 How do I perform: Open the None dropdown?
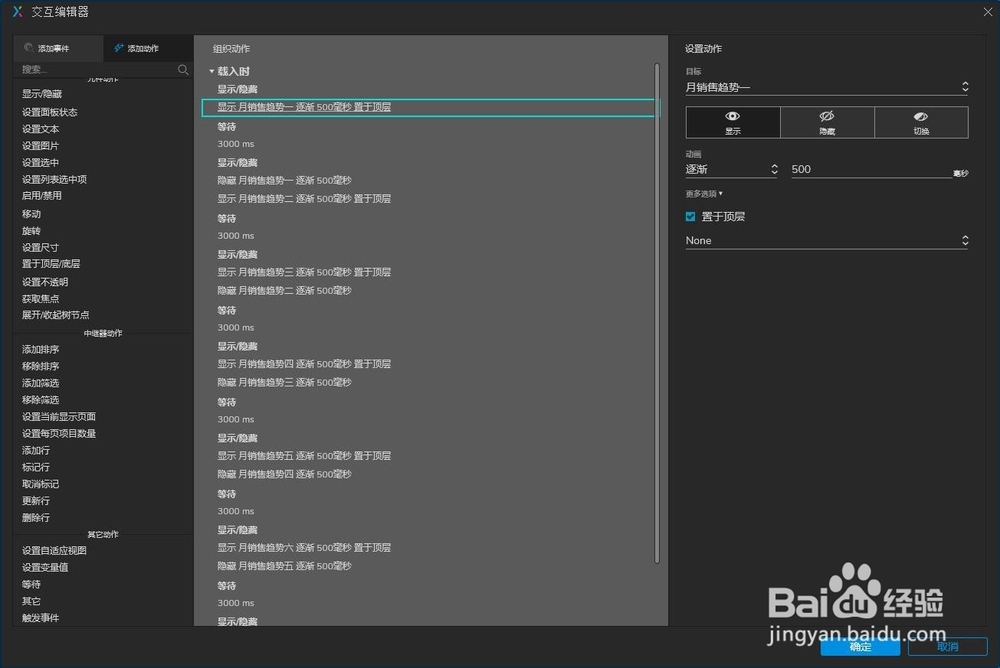click(x=827, y=241)
